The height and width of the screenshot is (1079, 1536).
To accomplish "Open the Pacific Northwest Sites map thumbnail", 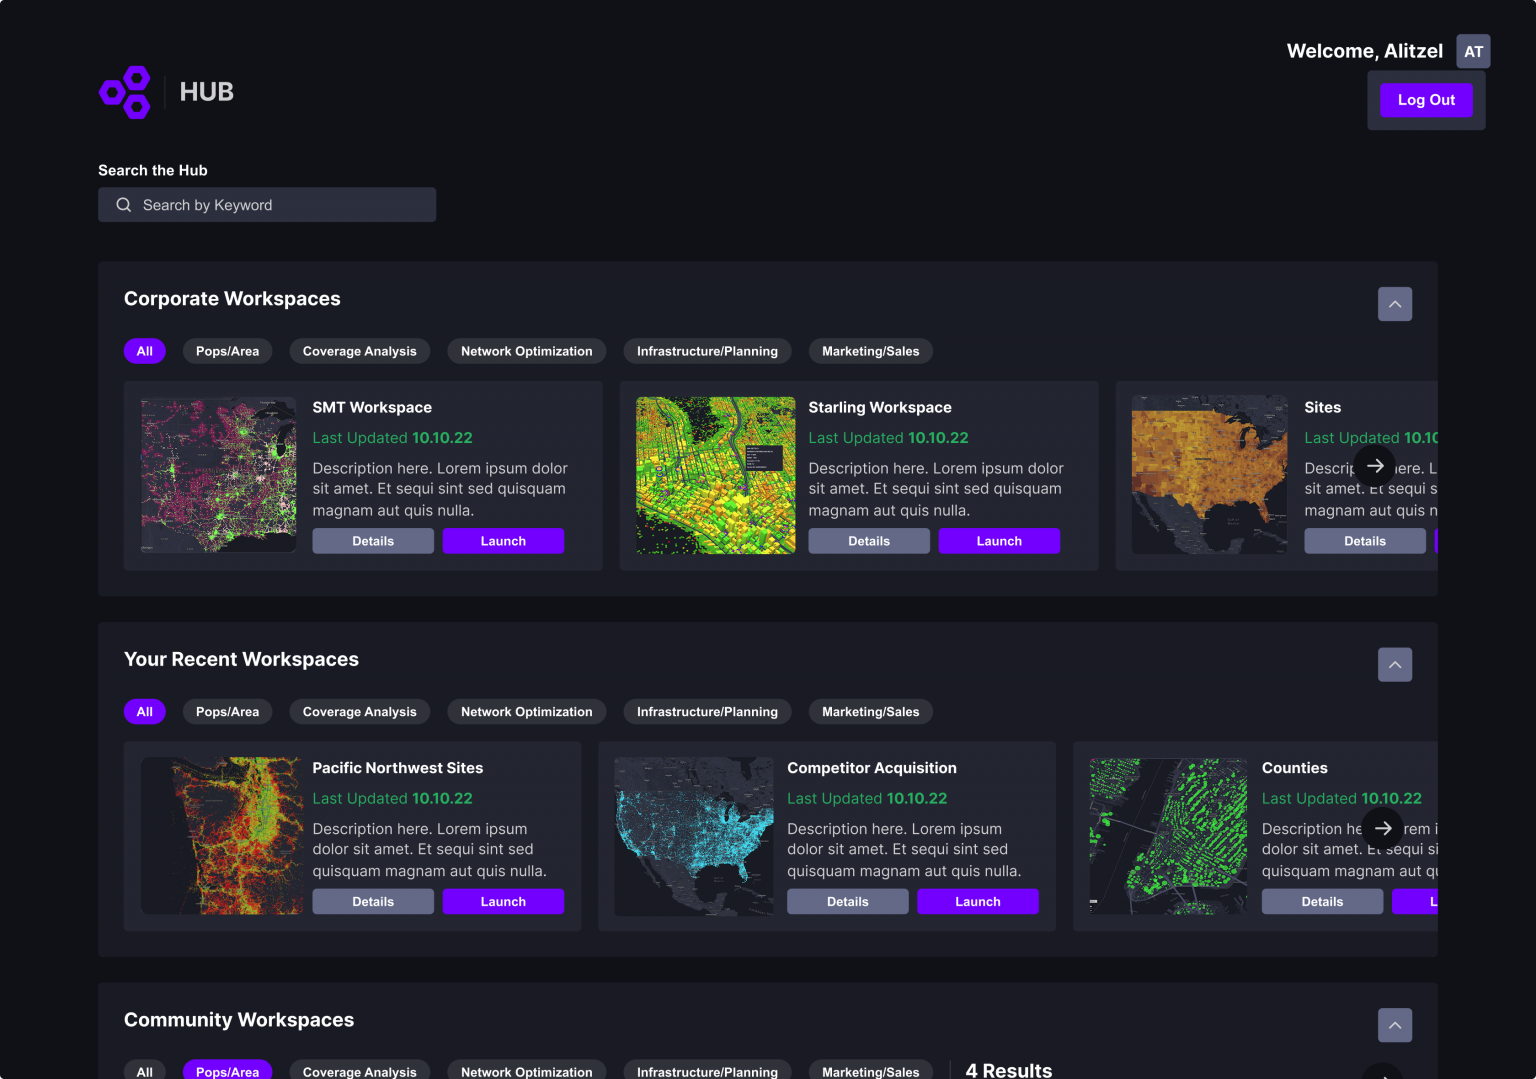I will (221, 836).
